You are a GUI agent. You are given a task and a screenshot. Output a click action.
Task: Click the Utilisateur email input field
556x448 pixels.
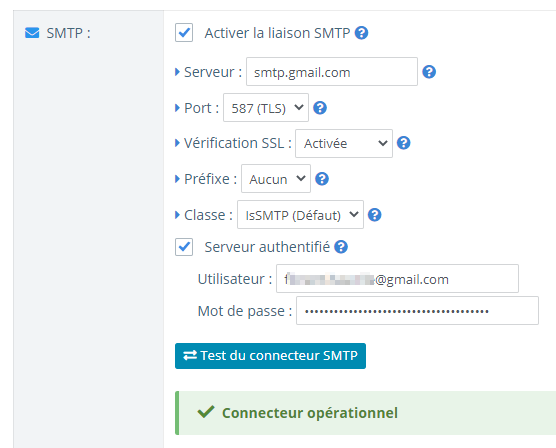tap(397, 278)
